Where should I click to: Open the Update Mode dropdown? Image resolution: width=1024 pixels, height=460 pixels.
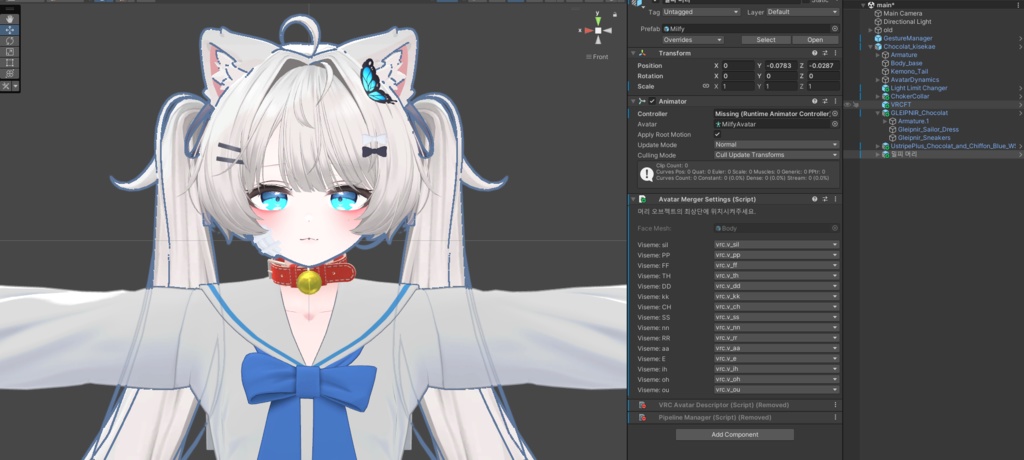776,144
